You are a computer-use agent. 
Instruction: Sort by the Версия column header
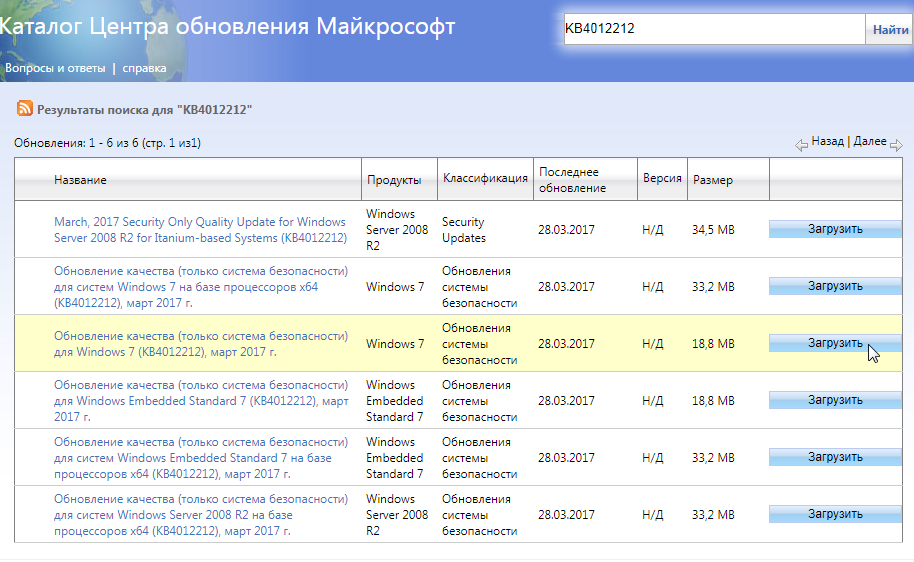pyautogui.click(x=662, y=178)
